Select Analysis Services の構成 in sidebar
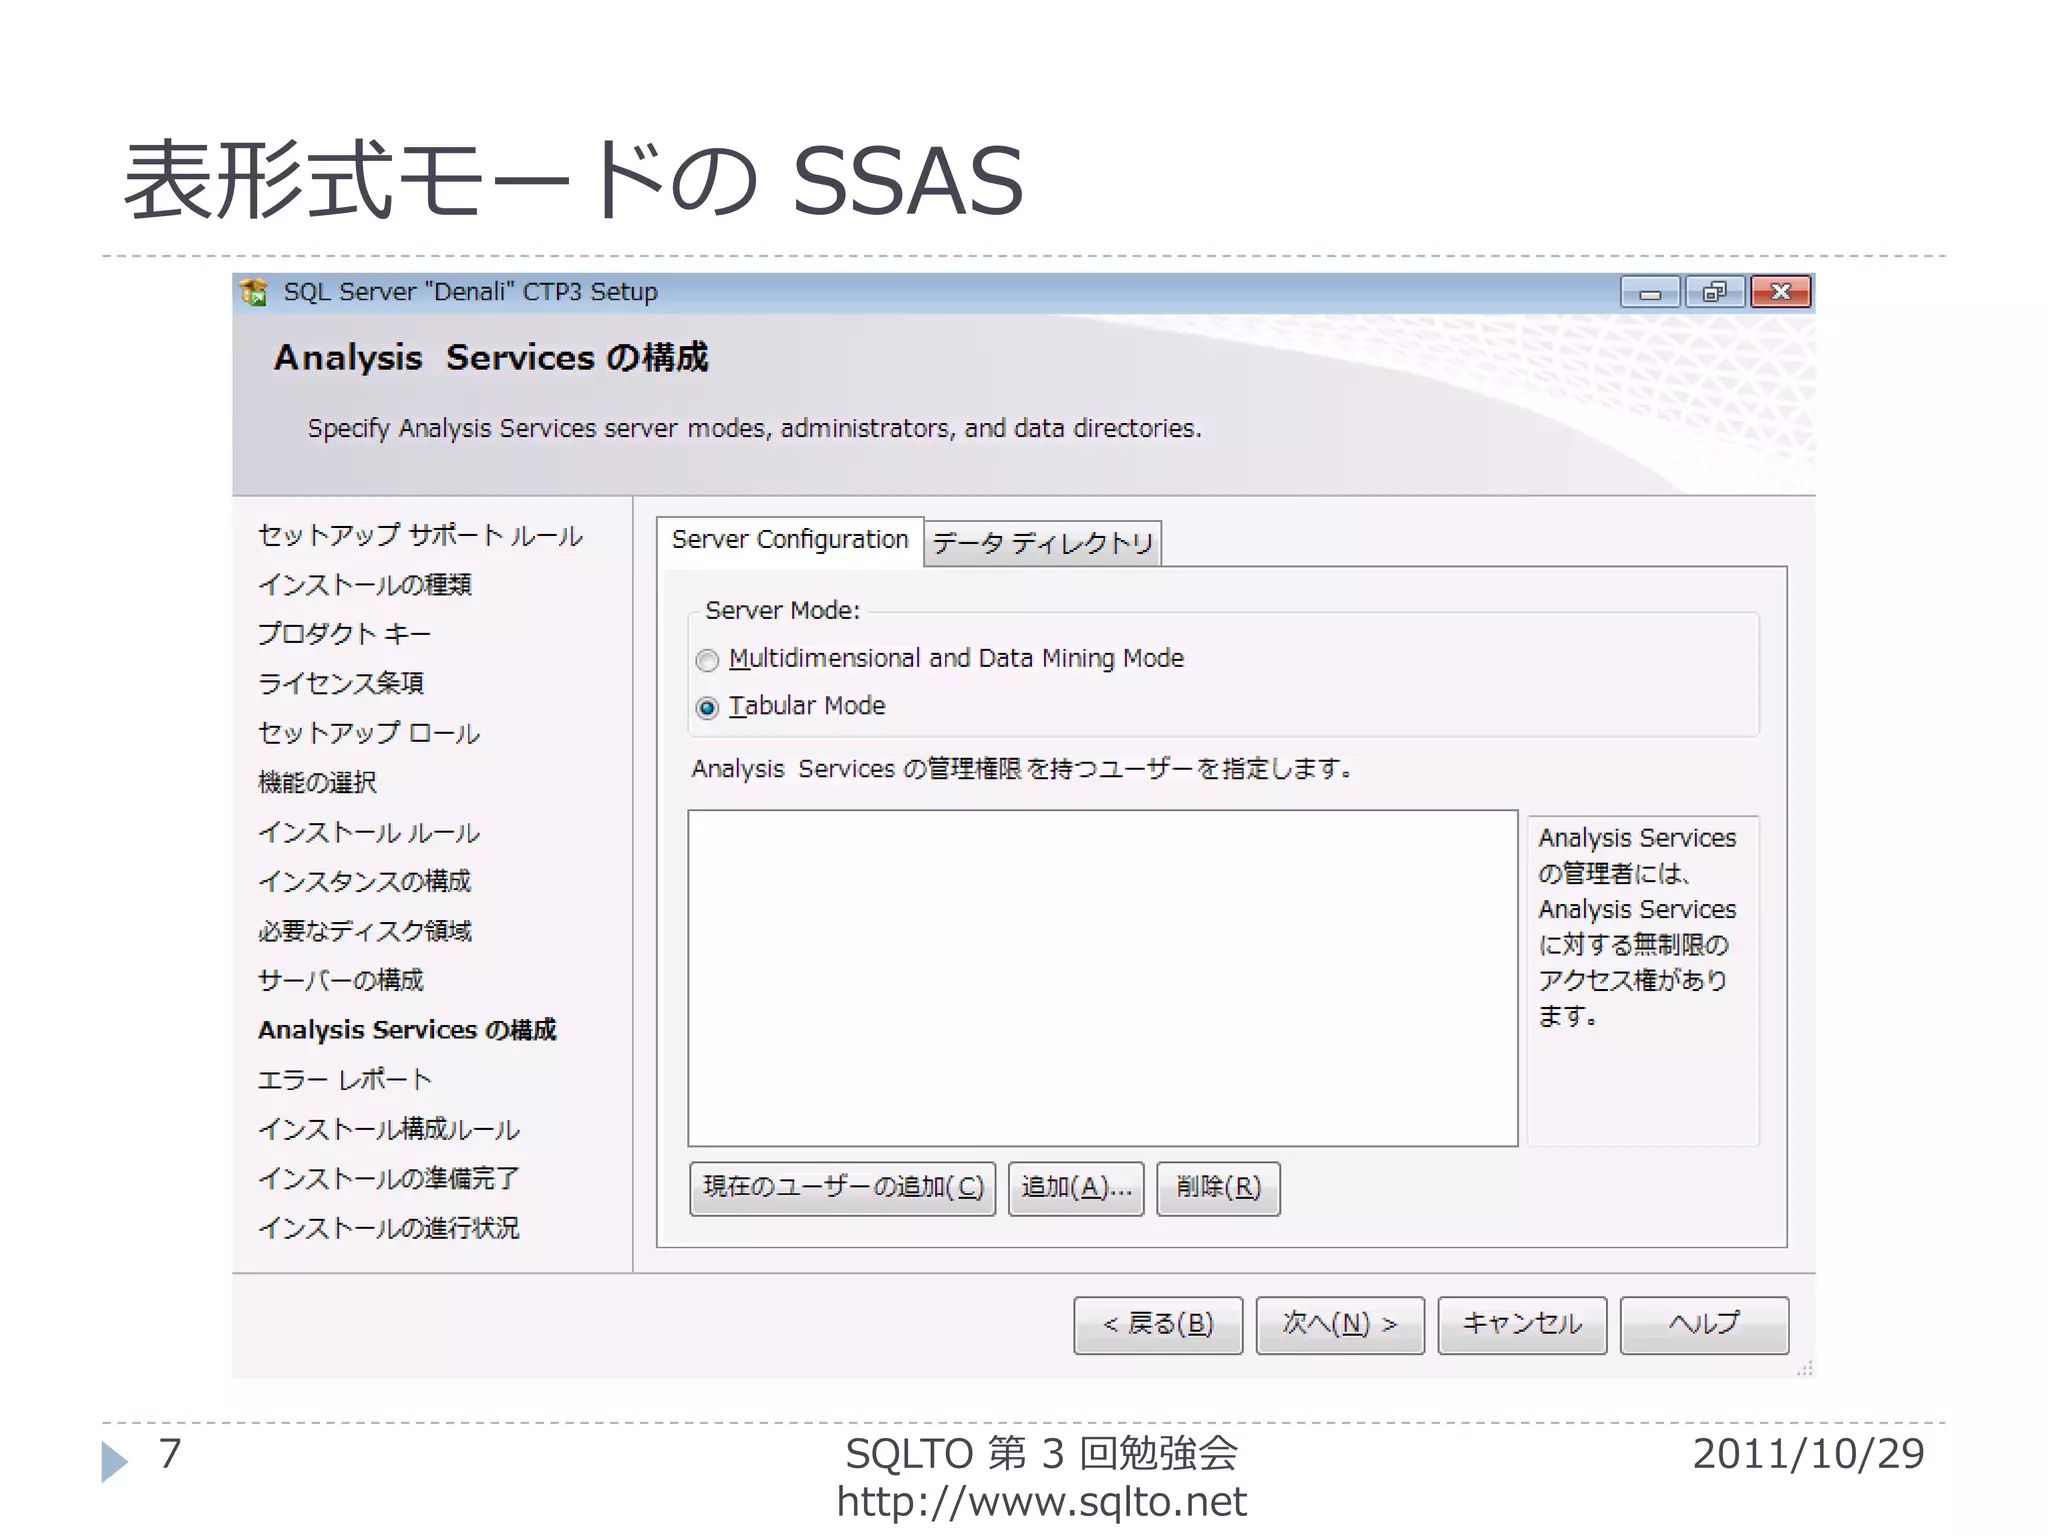Image resolution: width=2048 pixels, height=1536 pixels. pos(407,1030)
